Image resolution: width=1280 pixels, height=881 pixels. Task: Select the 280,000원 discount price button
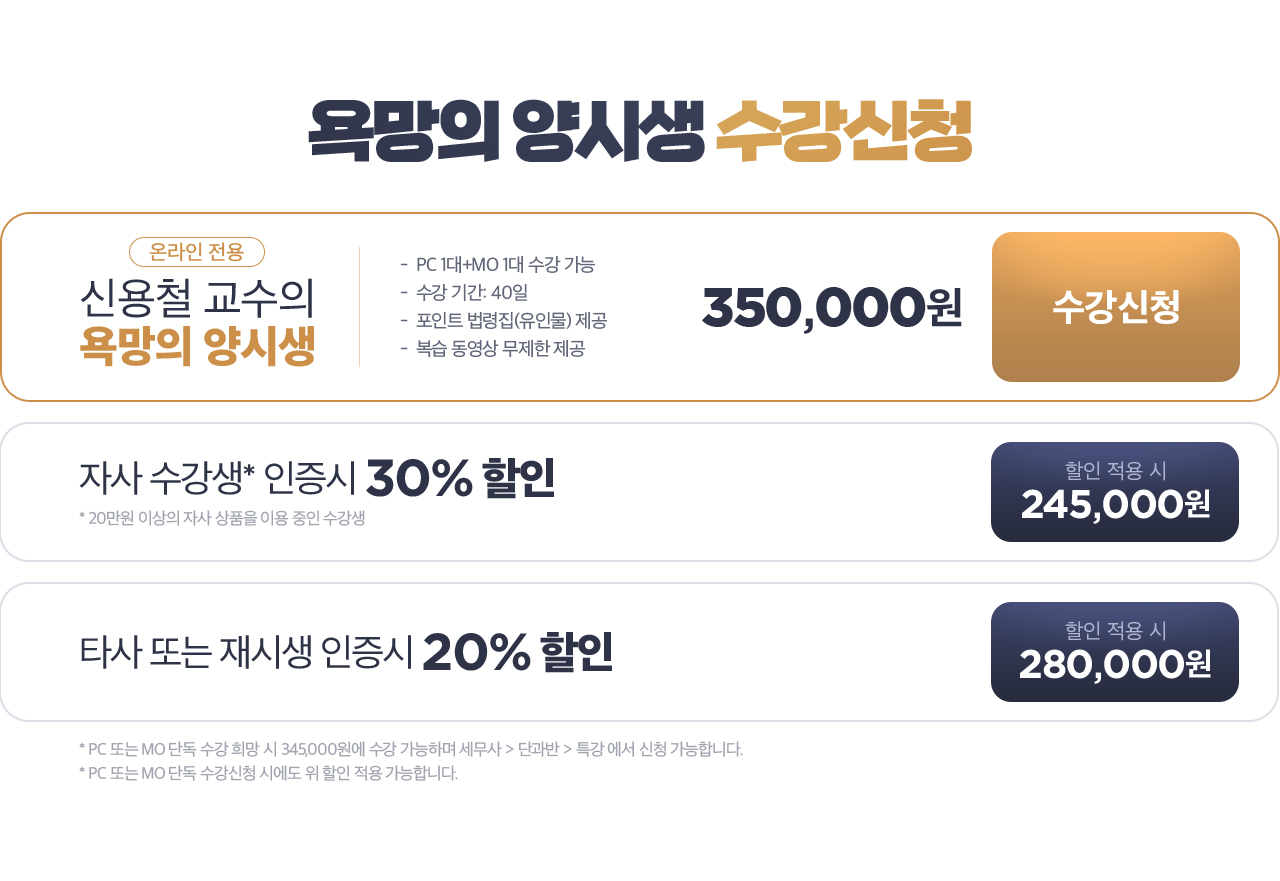click(x=1115, y=652)
